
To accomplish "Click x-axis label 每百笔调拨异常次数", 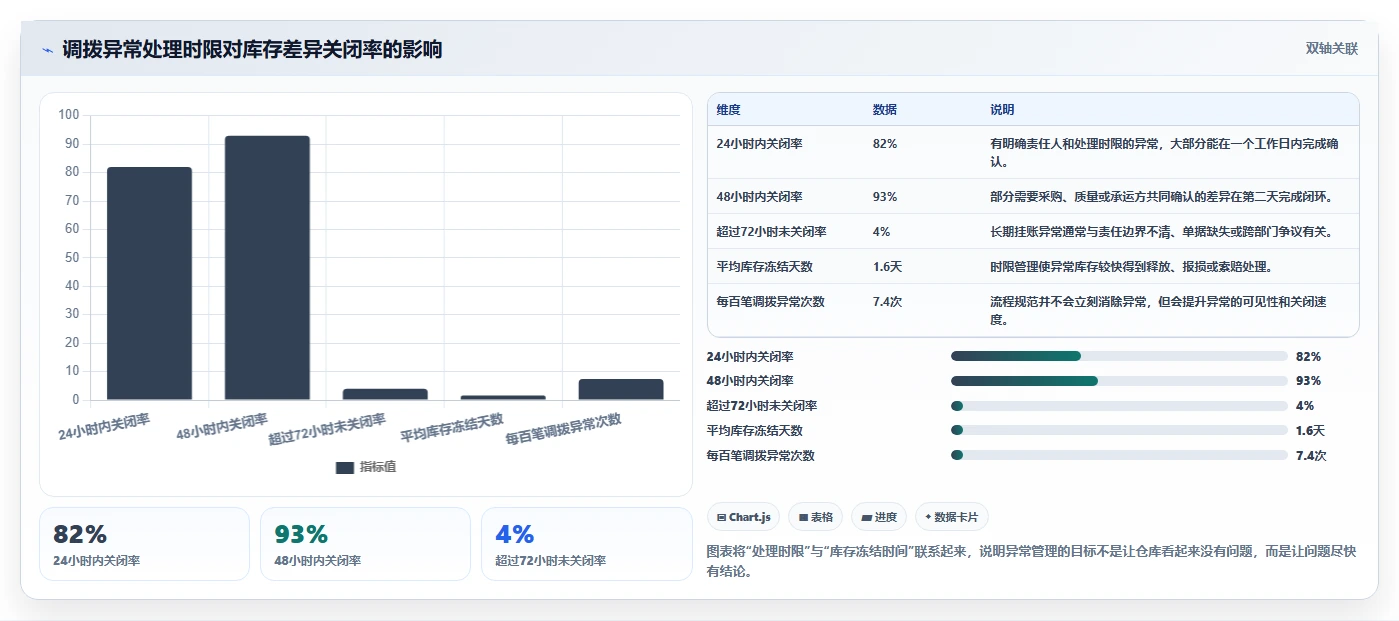I will click(564, 430).
